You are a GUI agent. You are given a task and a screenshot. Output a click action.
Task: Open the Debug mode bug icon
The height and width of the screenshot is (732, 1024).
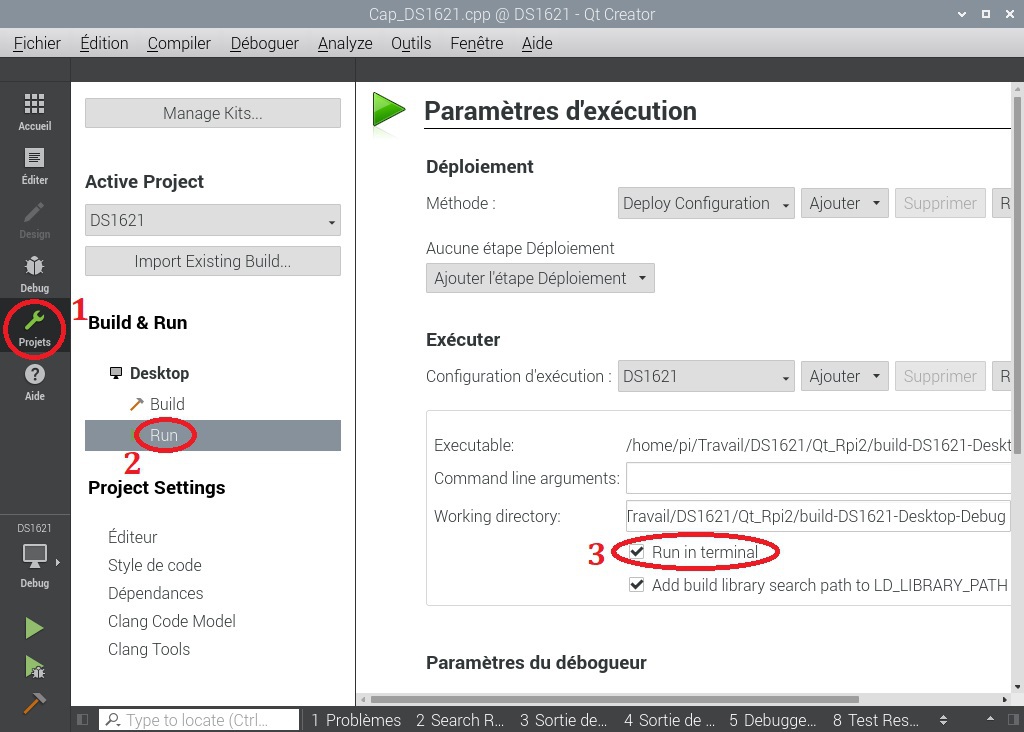point(34,273)
